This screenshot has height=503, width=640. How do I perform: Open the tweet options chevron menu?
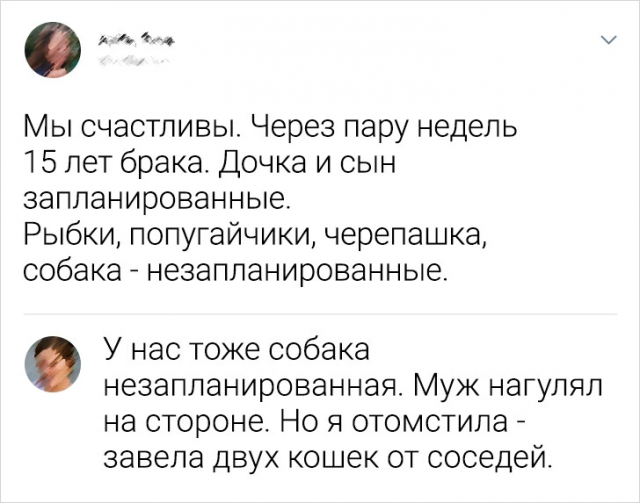[611, 40]
